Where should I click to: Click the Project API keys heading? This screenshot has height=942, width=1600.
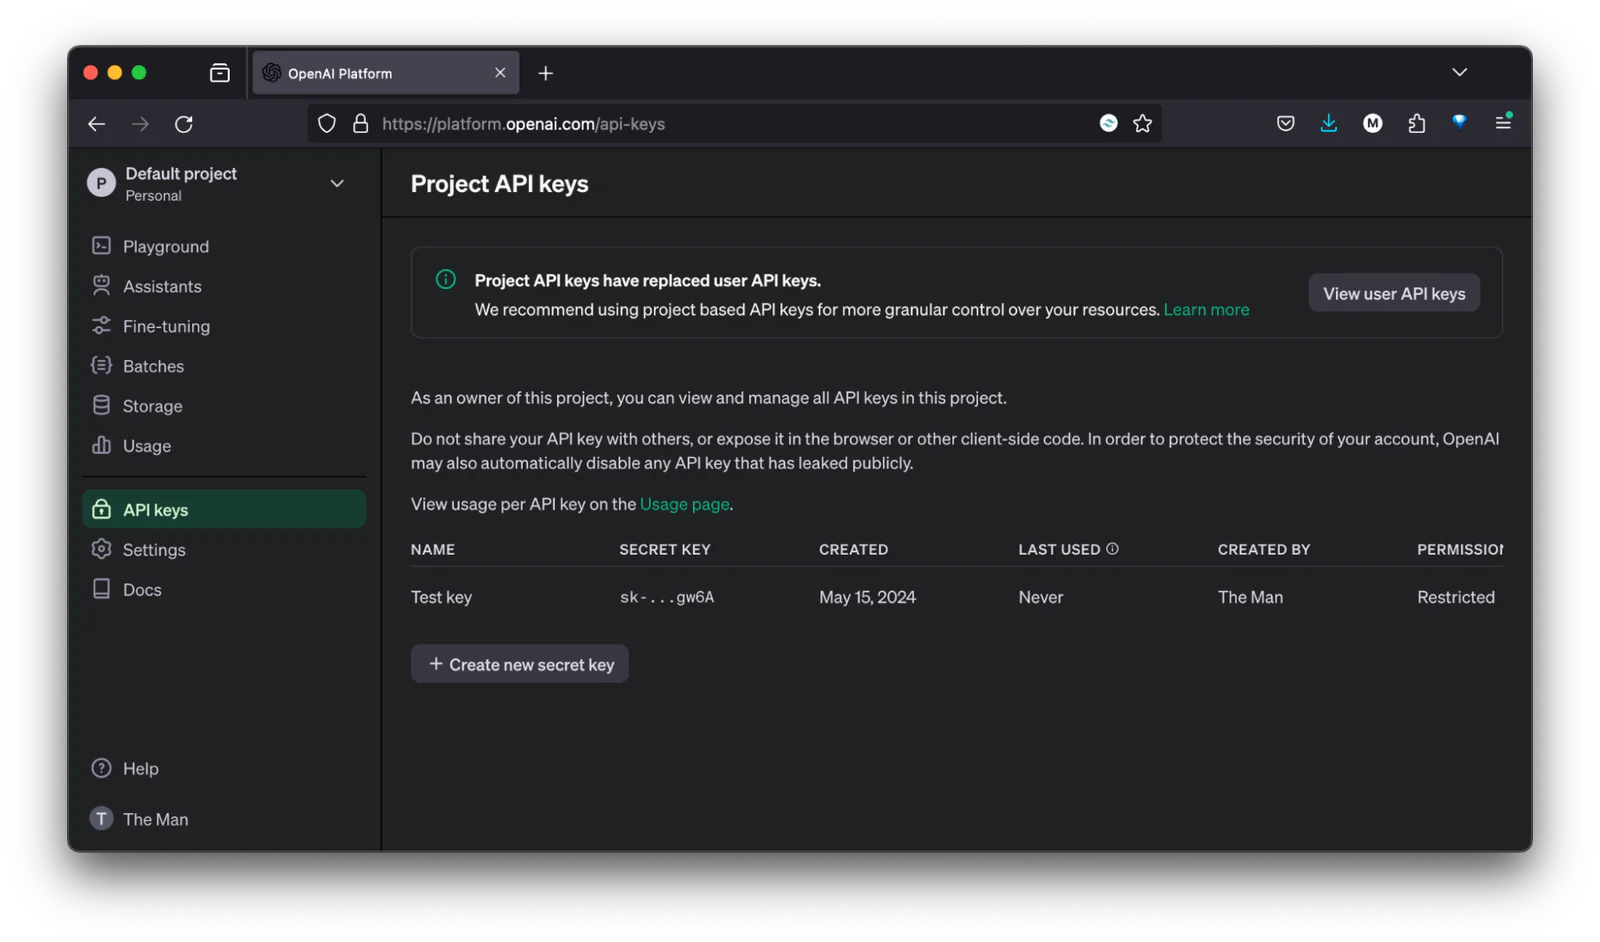(500, 184)
